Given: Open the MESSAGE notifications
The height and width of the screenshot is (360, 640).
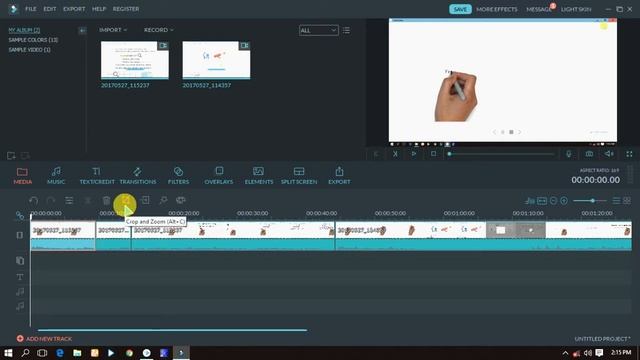Looking at the screenshot, I should [x=539, y=9].
